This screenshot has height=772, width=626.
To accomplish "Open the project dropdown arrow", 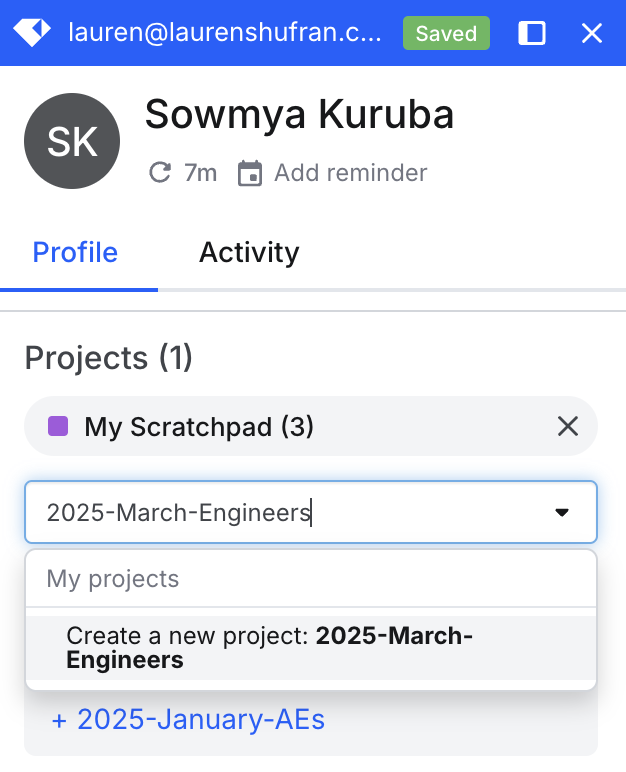I will click(x=562, y=513).
